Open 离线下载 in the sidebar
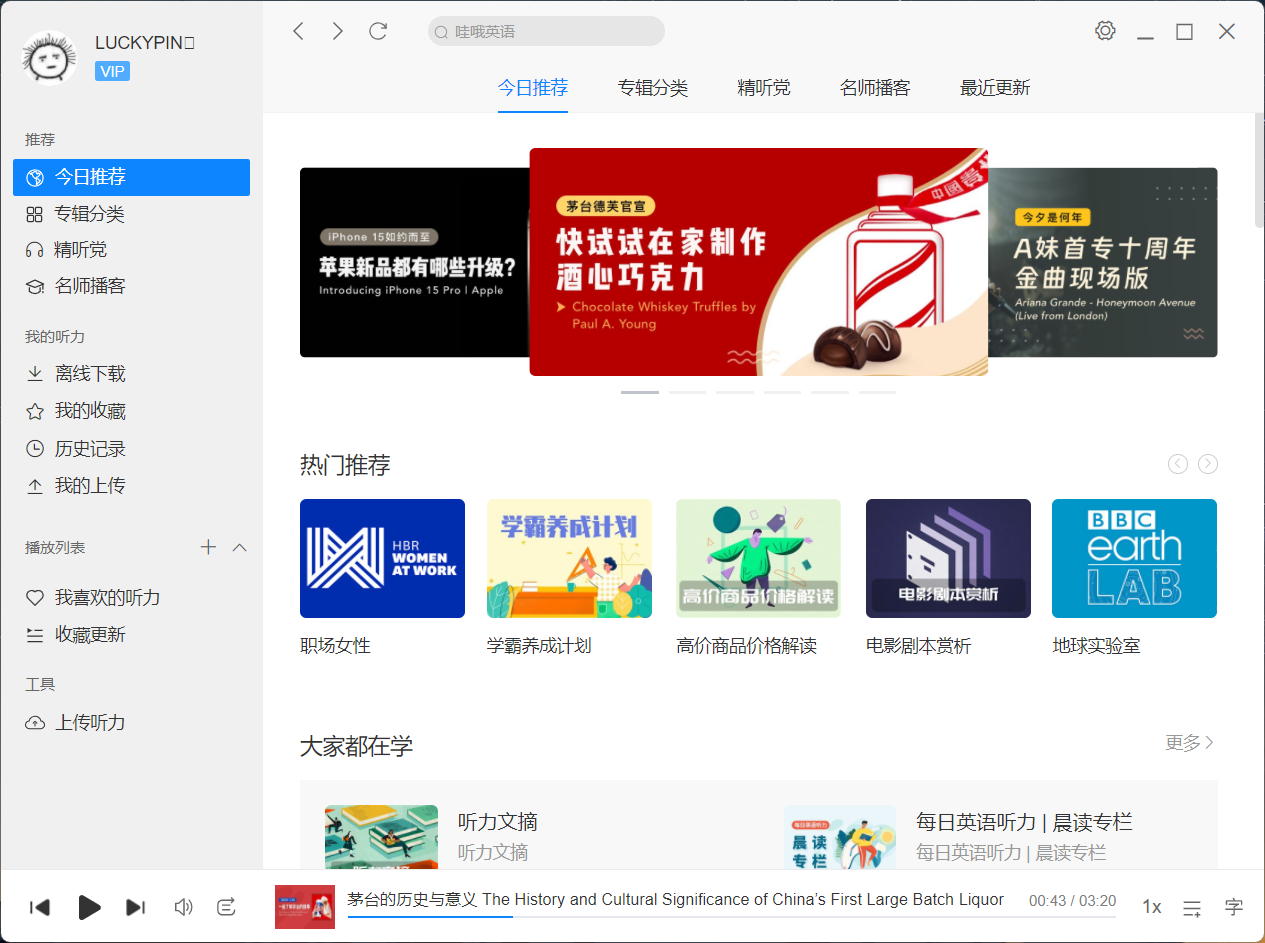Image resolution: width=1265 pixels, height=943 pixels. pyautogui.click(x=131, y=374)
